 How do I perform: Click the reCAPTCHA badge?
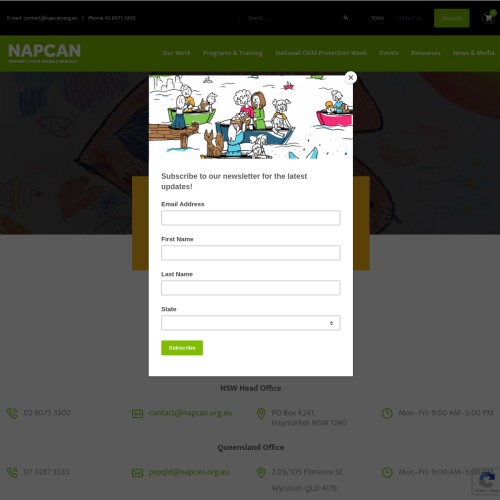486,481
